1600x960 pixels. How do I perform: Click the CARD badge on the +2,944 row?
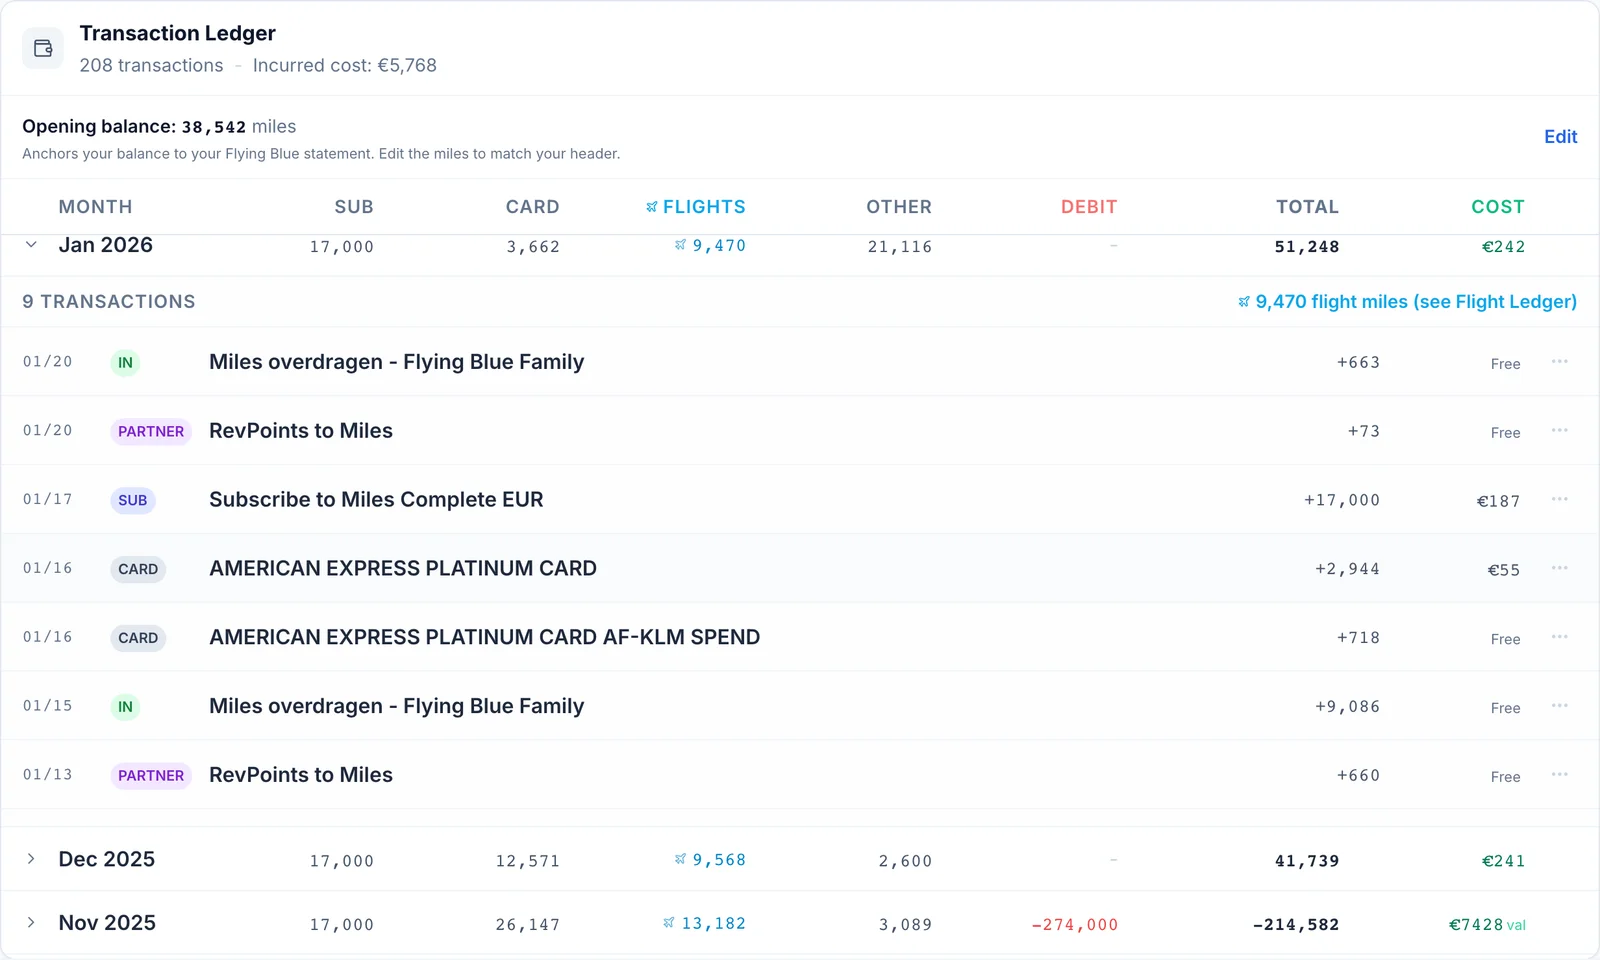[138, 570]
